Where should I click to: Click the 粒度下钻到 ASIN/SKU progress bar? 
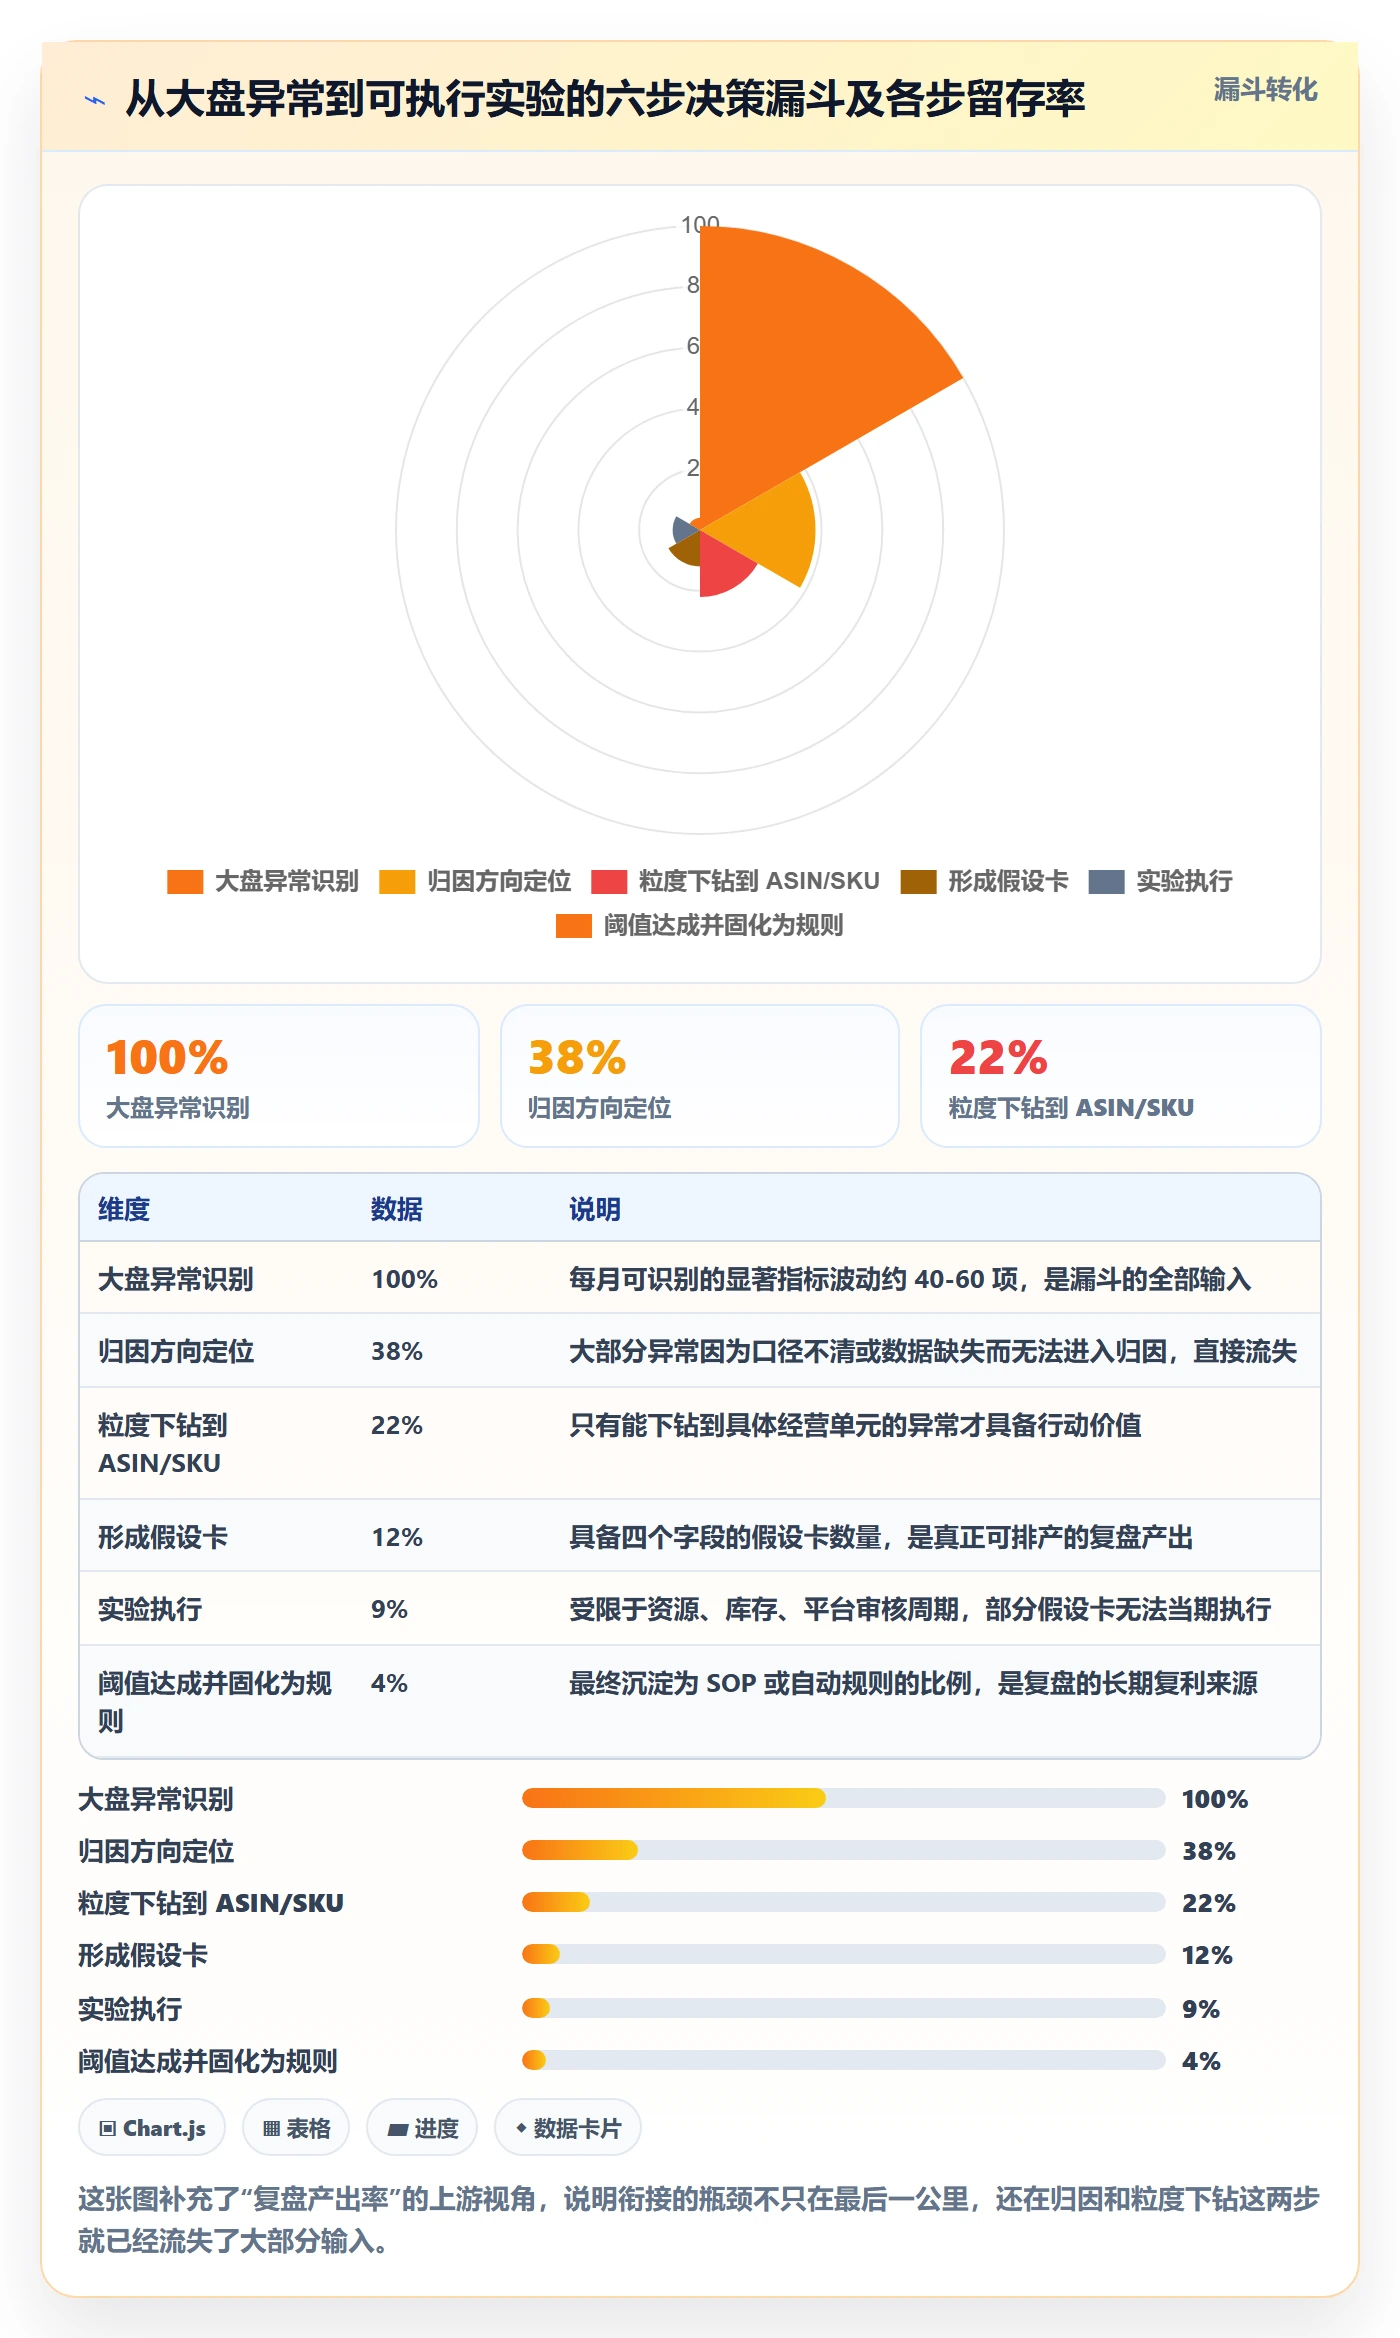(x=843, y=1902)
